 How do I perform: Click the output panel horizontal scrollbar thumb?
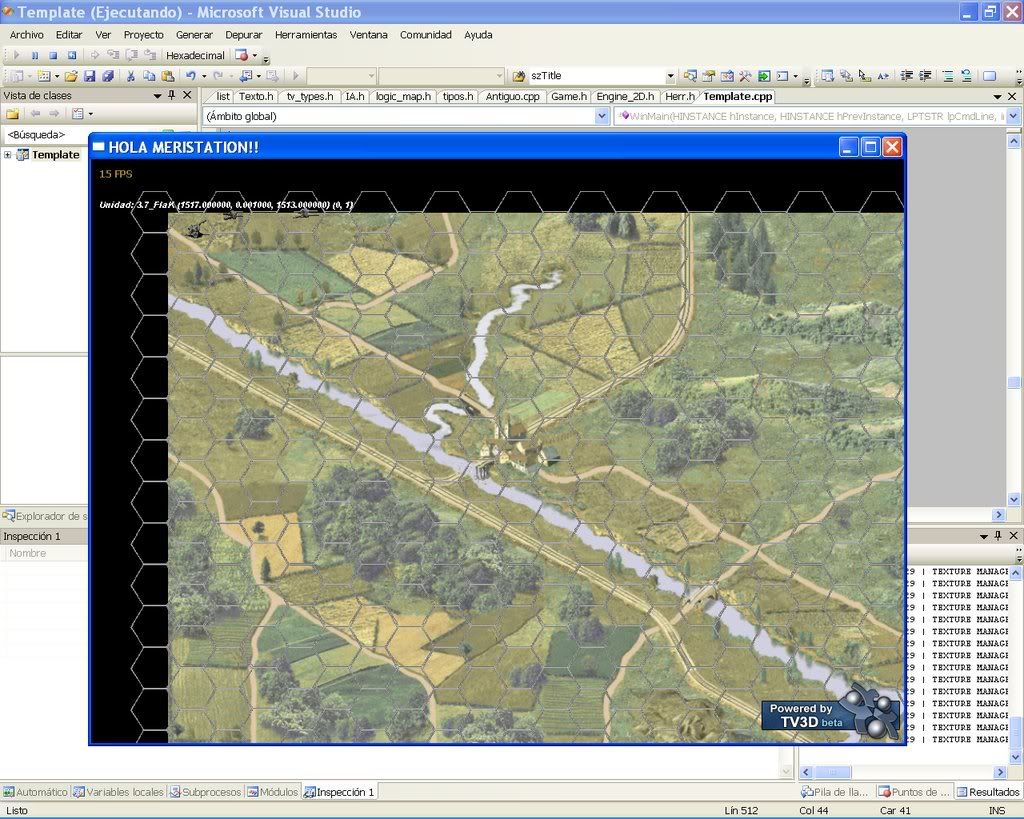click(x=832, y=772)
